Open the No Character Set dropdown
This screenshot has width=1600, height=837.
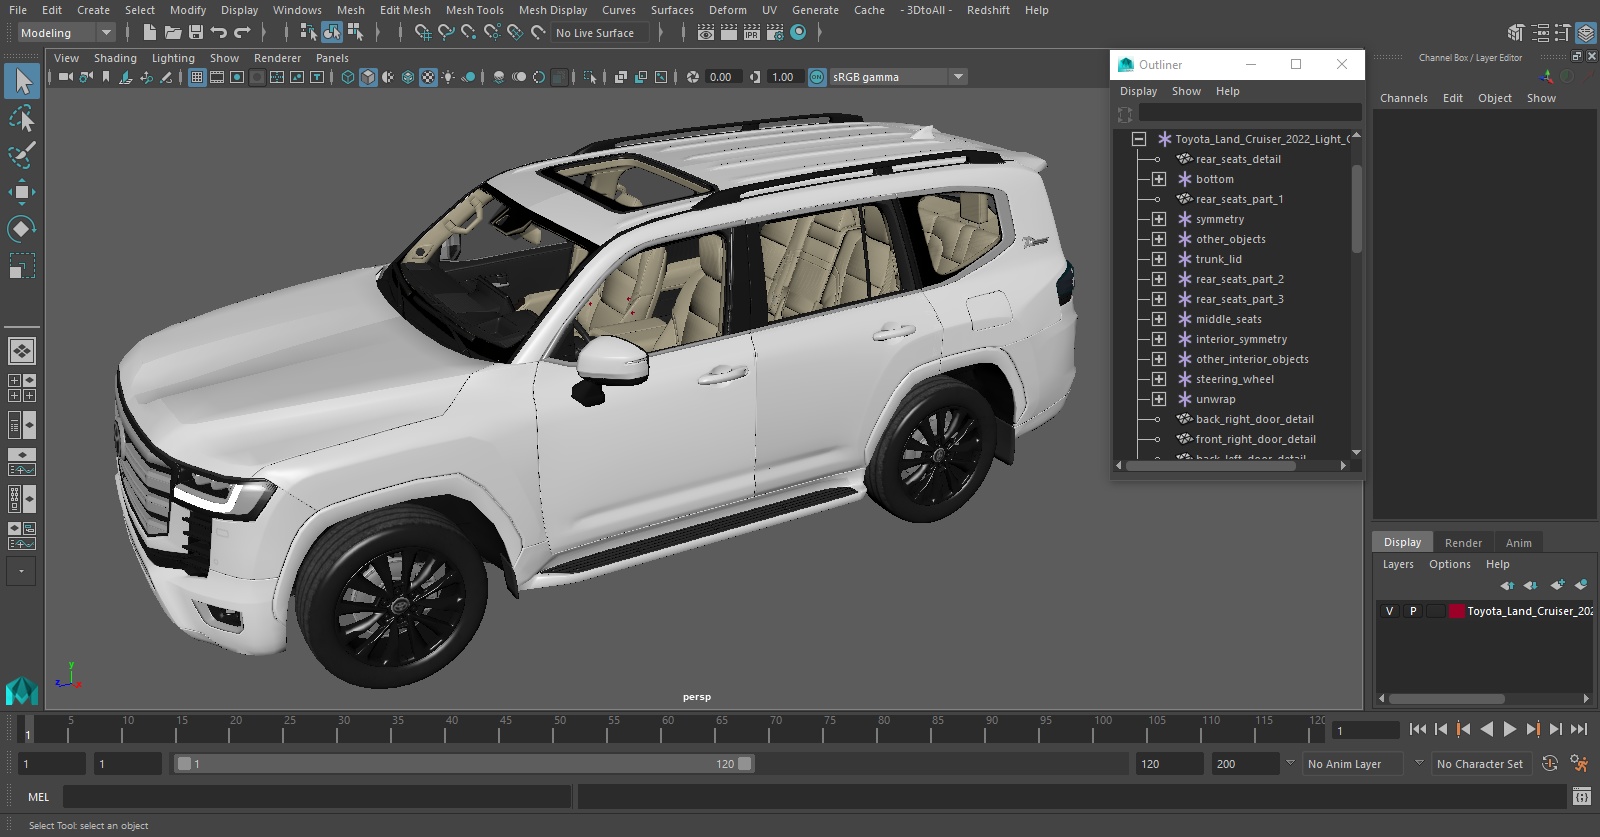[1480, 764]
